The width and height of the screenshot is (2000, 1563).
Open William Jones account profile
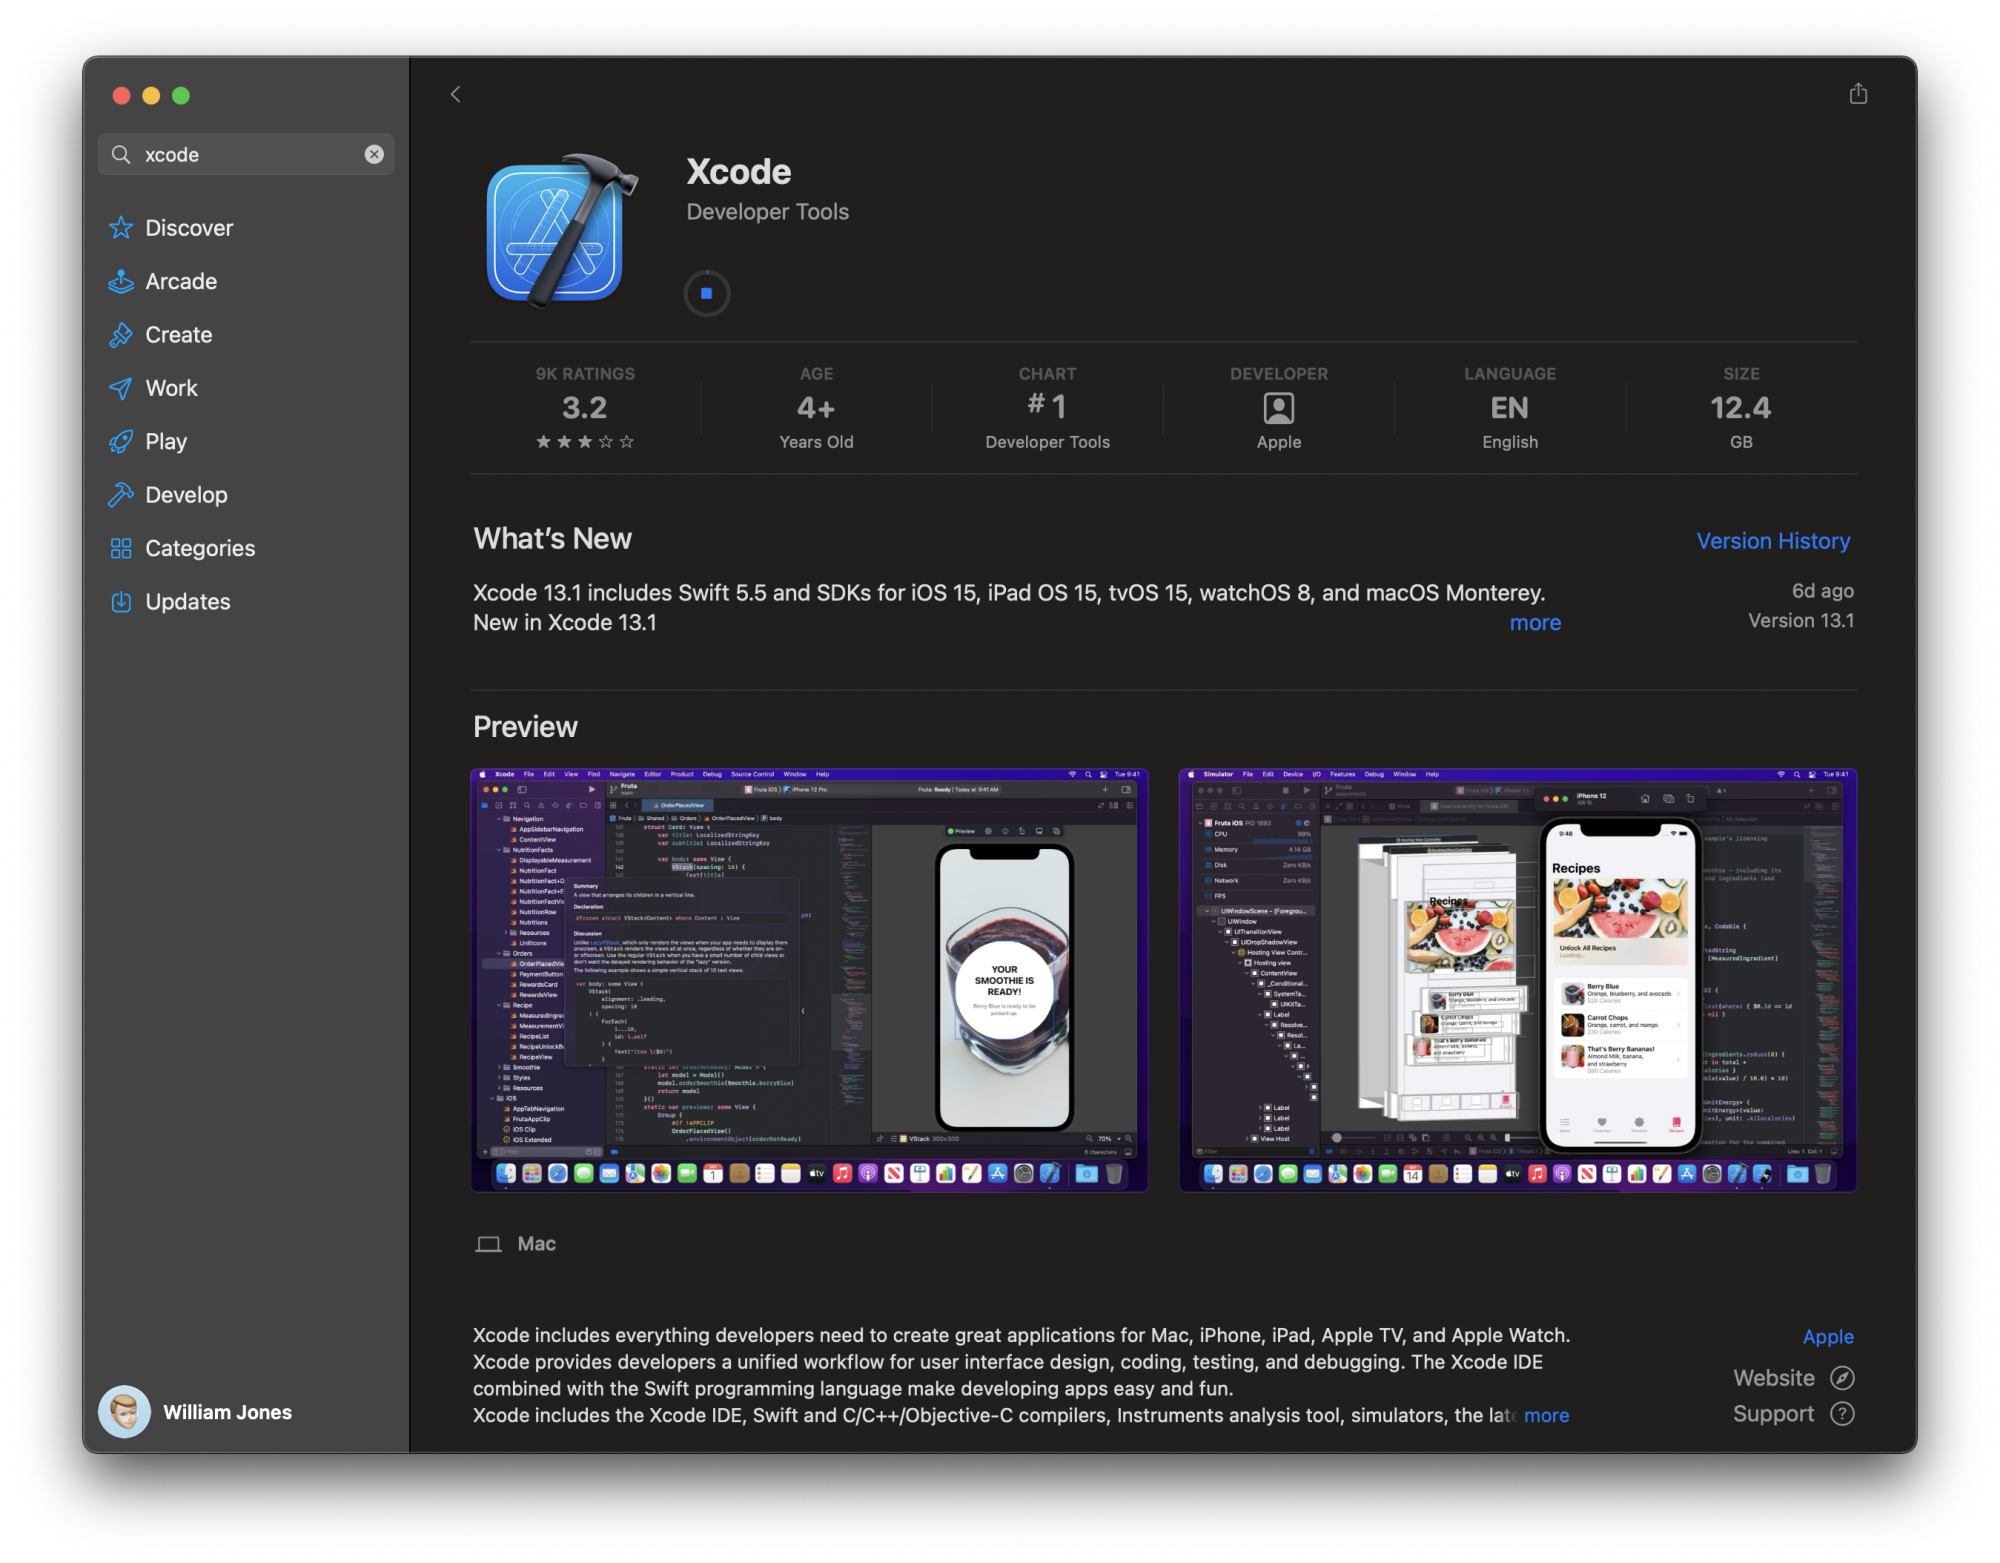(x=196, y=1412)
